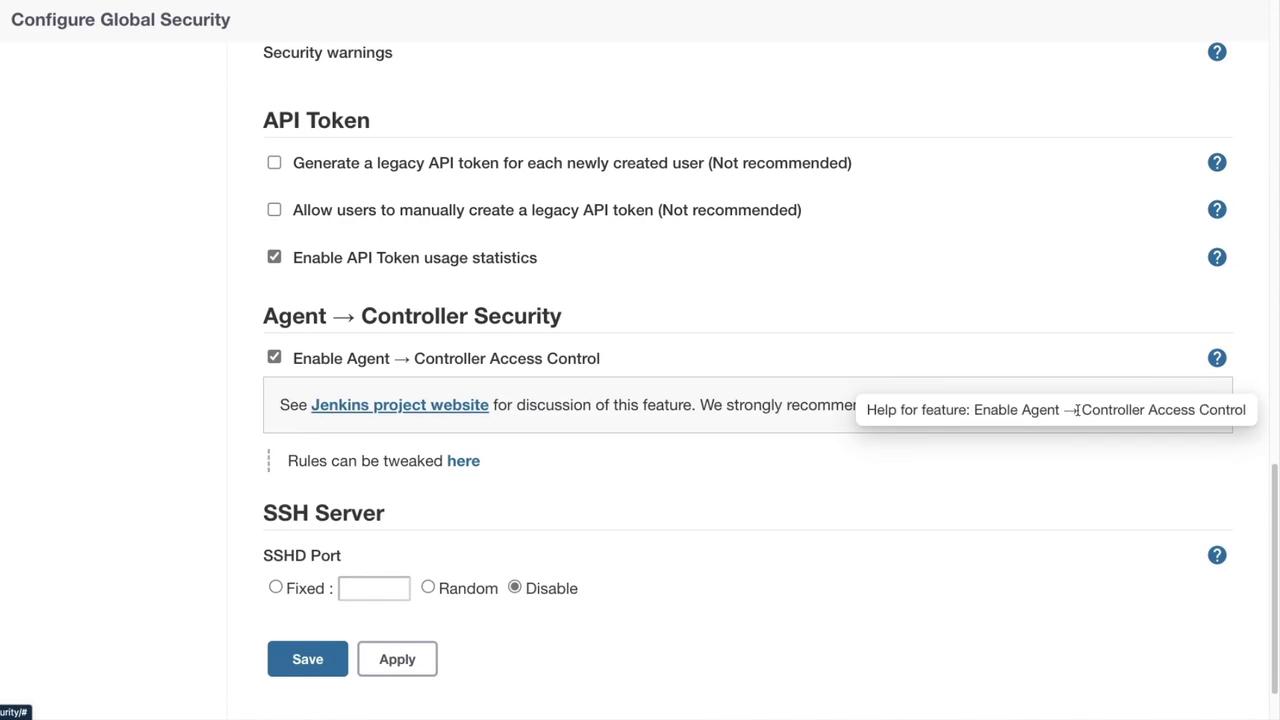
Task: Choose Random SSHD port option
Action: pos(428,587)
